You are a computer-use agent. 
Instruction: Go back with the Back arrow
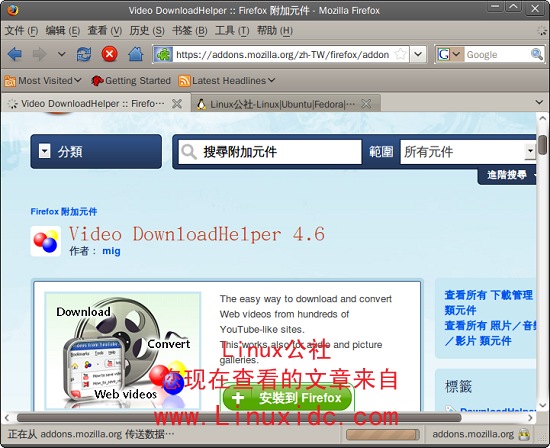coord(15,54)
